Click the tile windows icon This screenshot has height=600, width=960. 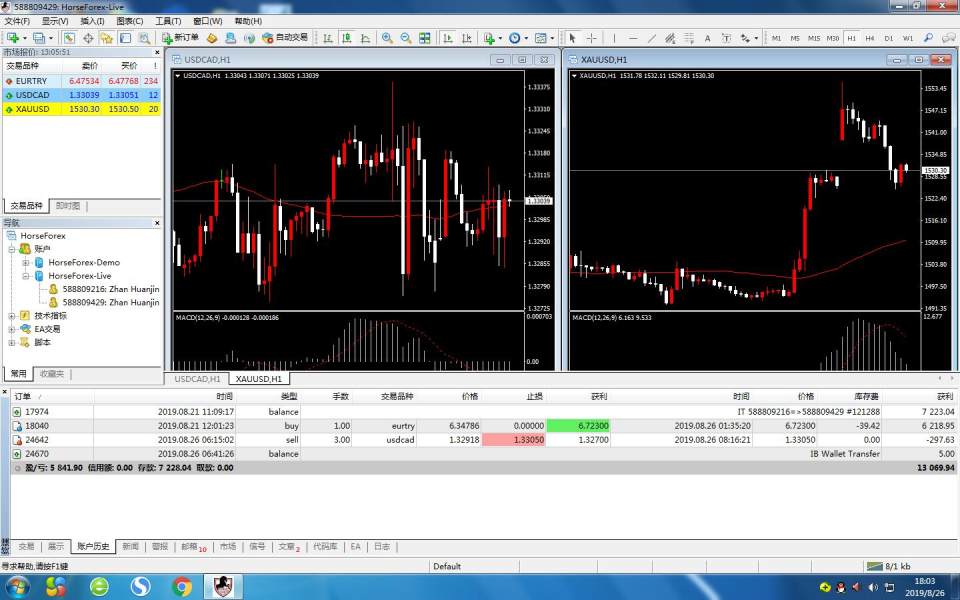[x=425, y=38]
